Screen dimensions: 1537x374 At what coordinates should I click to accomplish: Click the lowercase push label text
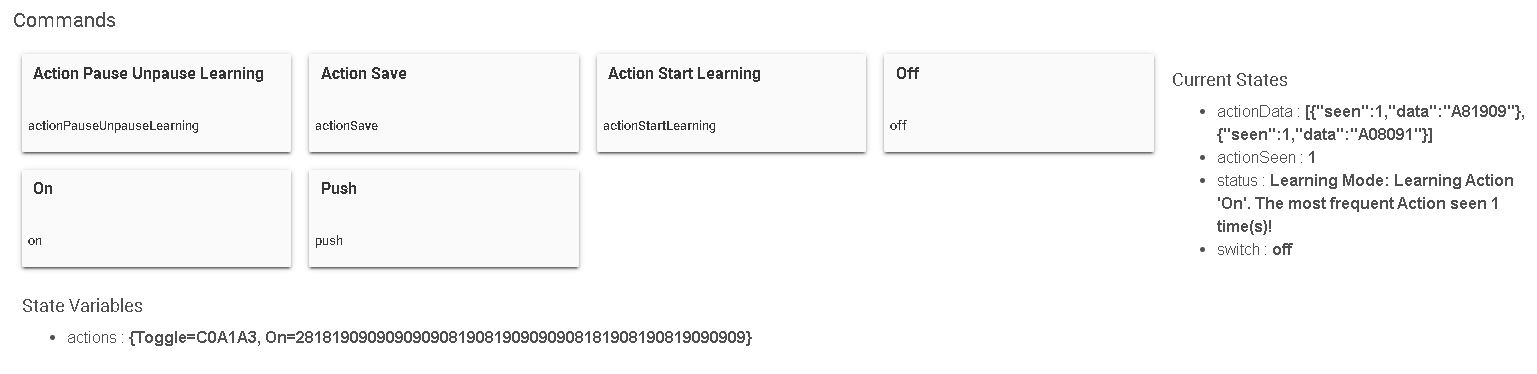tap(329, 241)
